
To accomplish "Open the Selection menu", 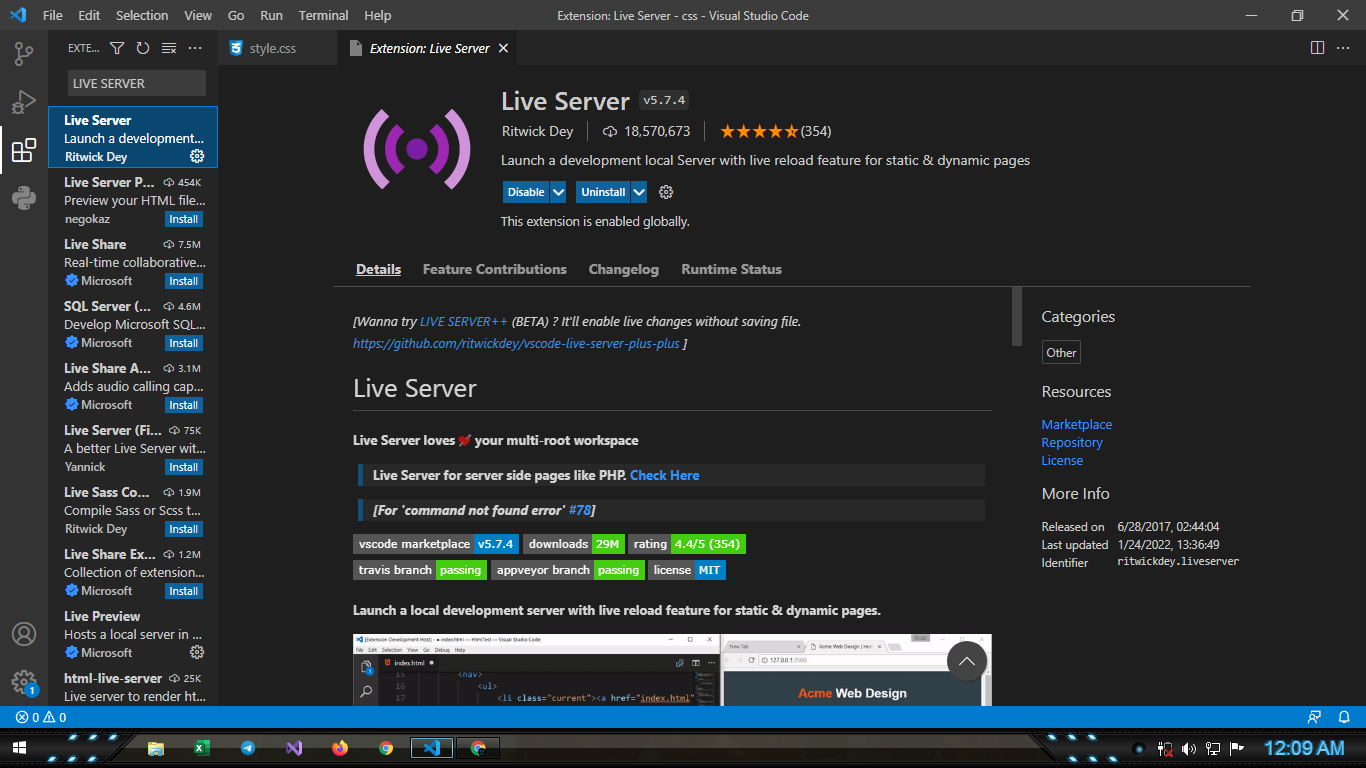I will pos(142,15).
